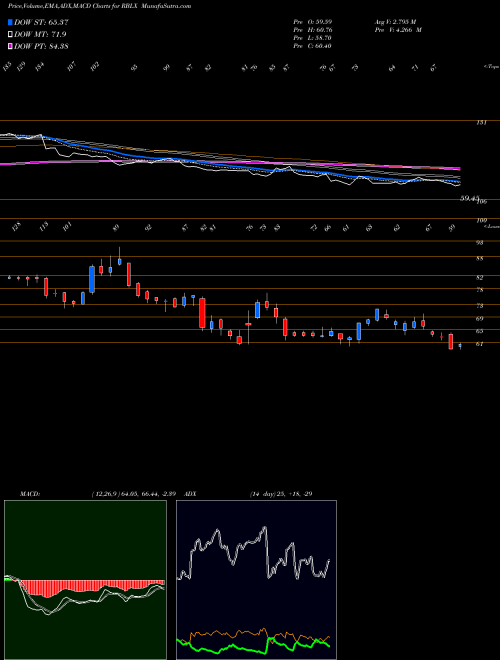The height and width of the screenshot is (660, 500).
Task: Click the 131 price axis label
Action: tap(481, 123)
